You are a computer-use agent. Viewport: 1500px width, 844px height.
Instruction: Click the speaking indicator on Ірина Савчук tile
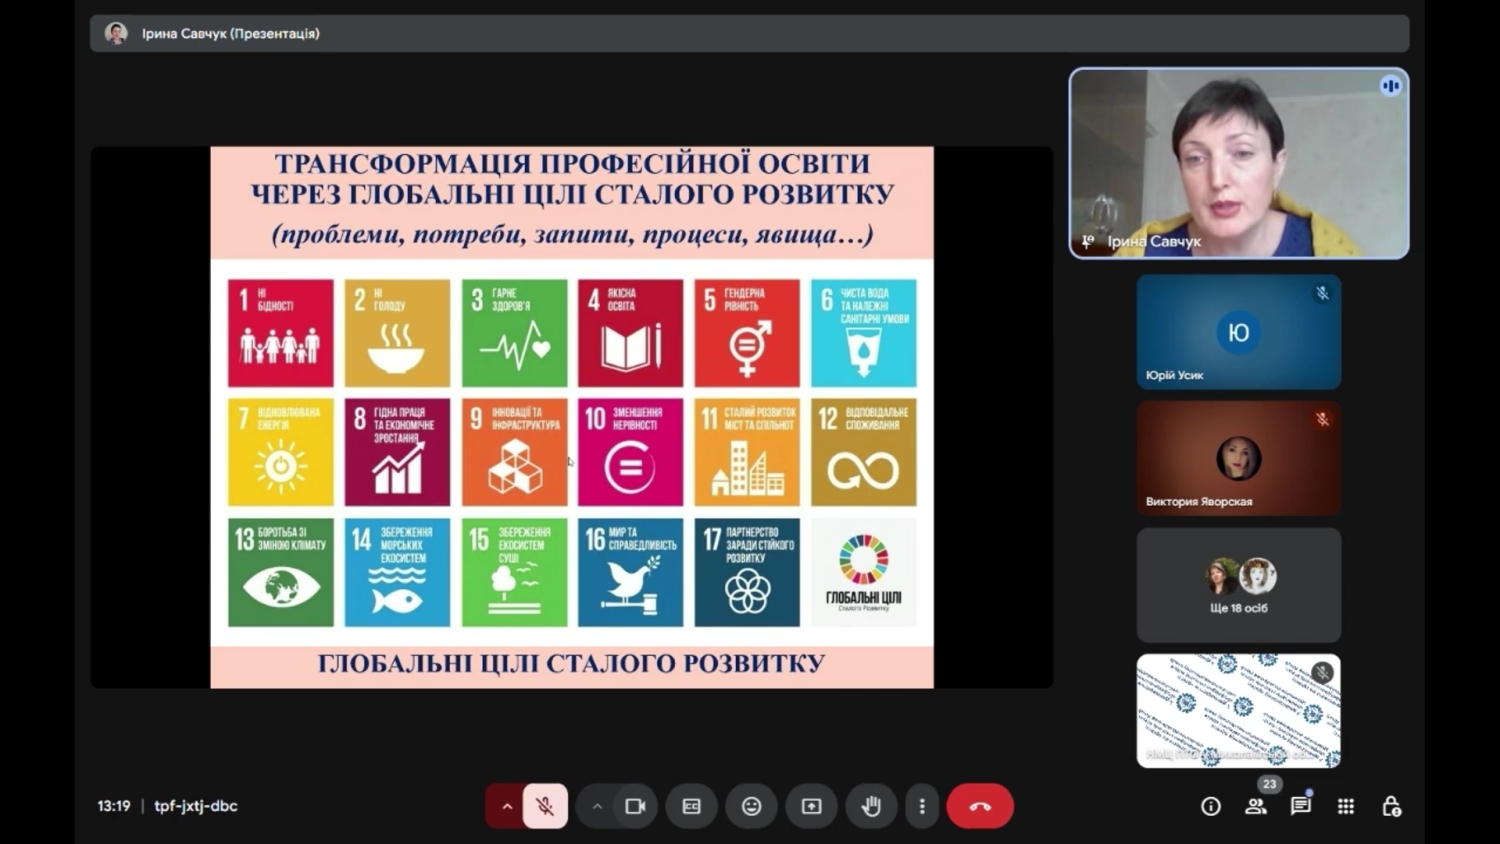pos(1391,86)
